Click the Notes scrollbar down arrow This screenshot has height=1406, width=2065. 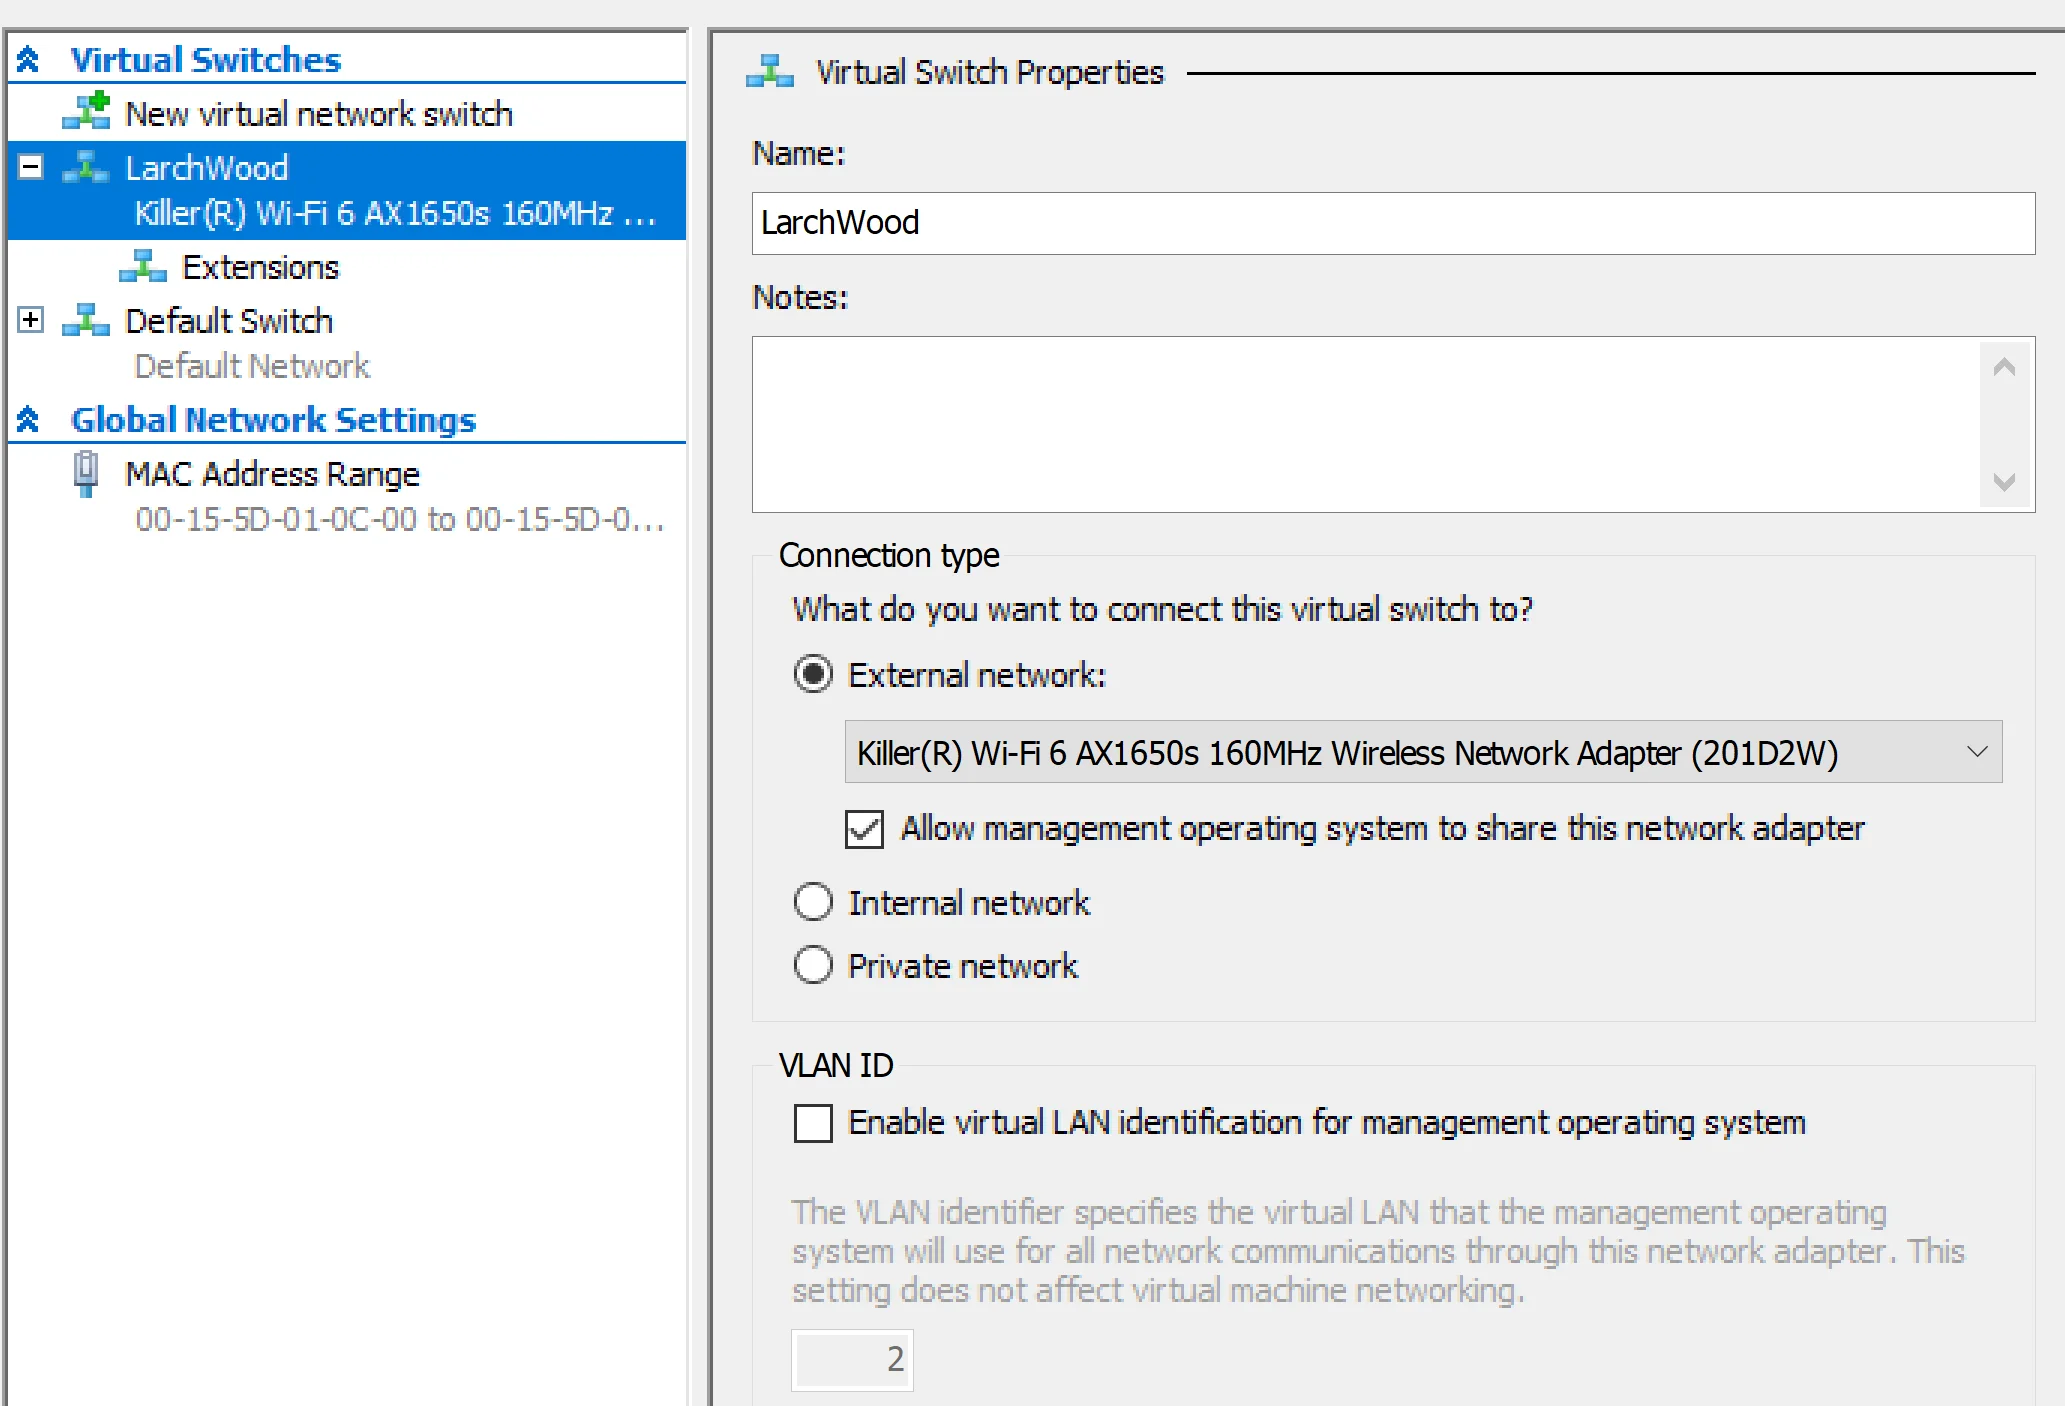2004,482
